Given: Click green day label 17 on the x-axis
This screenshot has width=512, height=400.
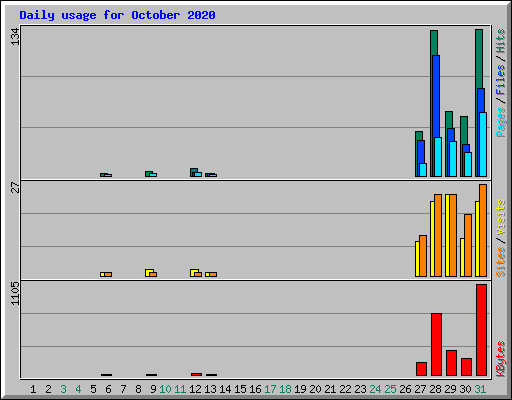Looking at the screenshot, I should pos(270,389).
